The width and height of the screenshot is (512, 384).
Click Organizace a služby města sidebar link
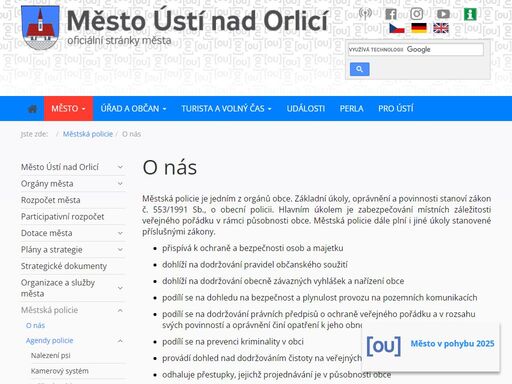(x=58, y=288)
